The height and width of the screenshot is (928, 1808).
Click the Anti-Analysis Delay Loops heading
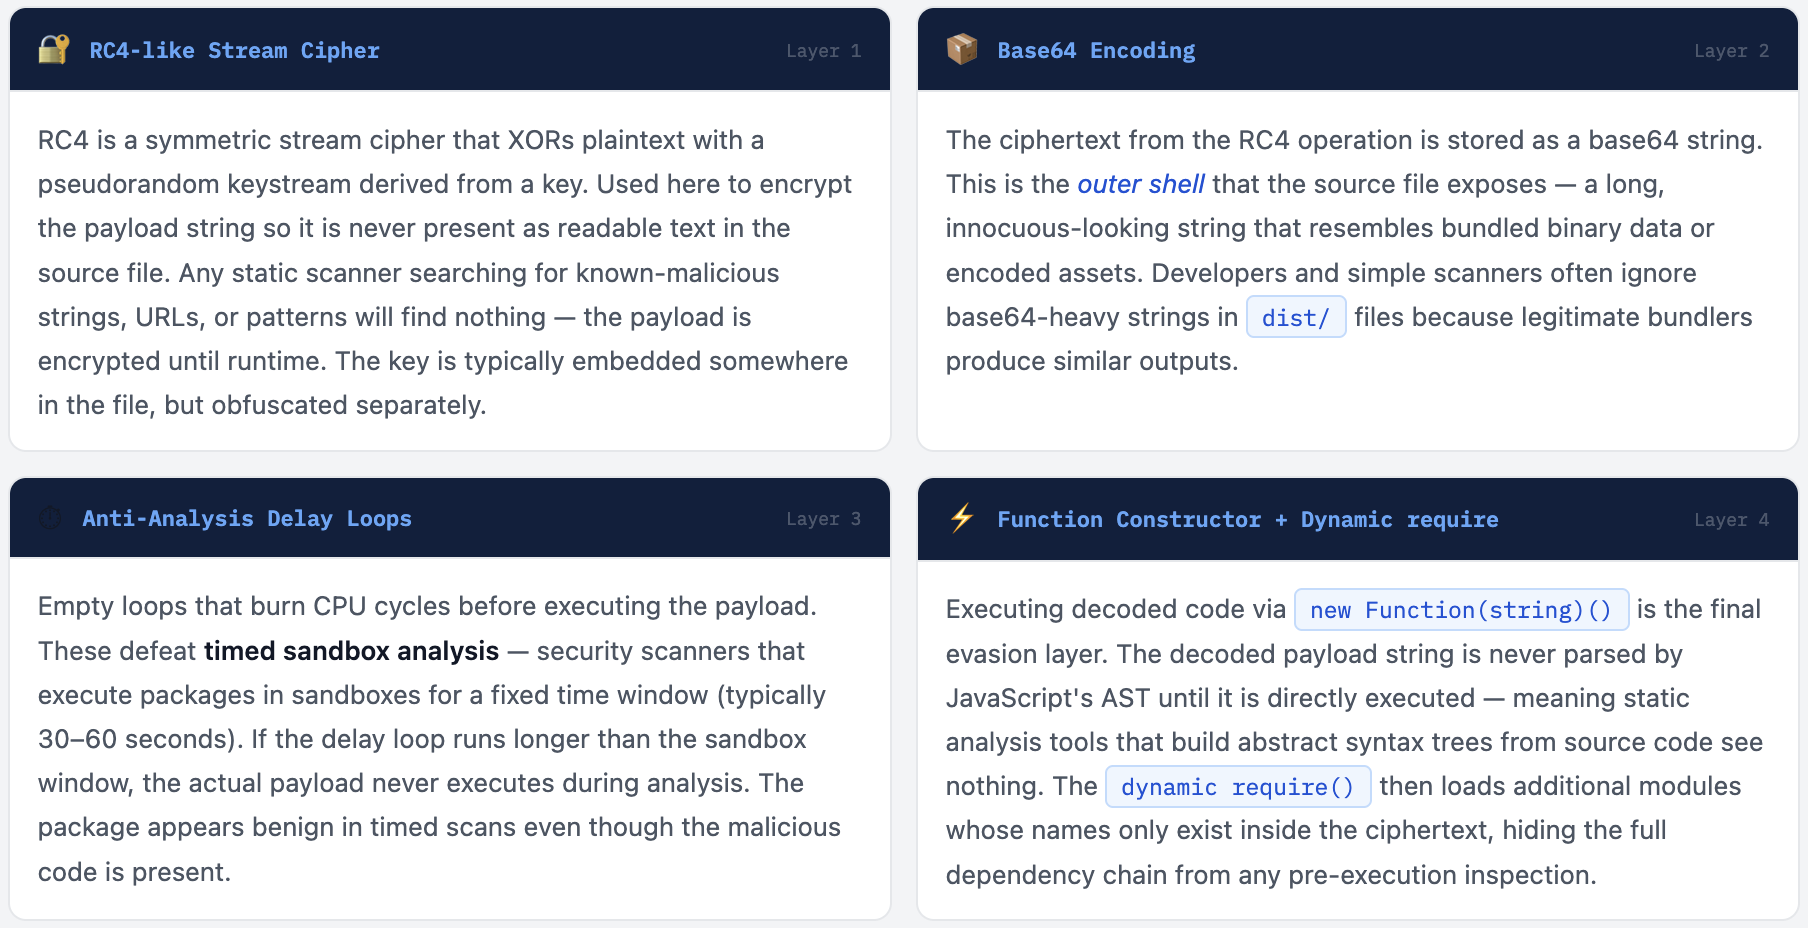[x=247, y=518]
